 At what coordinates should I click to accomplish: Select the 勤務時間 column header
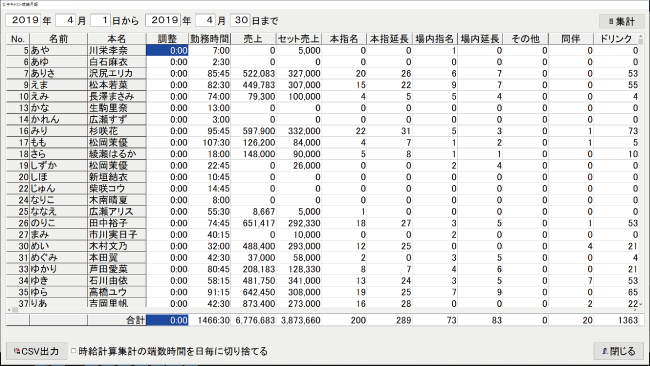(x=210, y=39)
